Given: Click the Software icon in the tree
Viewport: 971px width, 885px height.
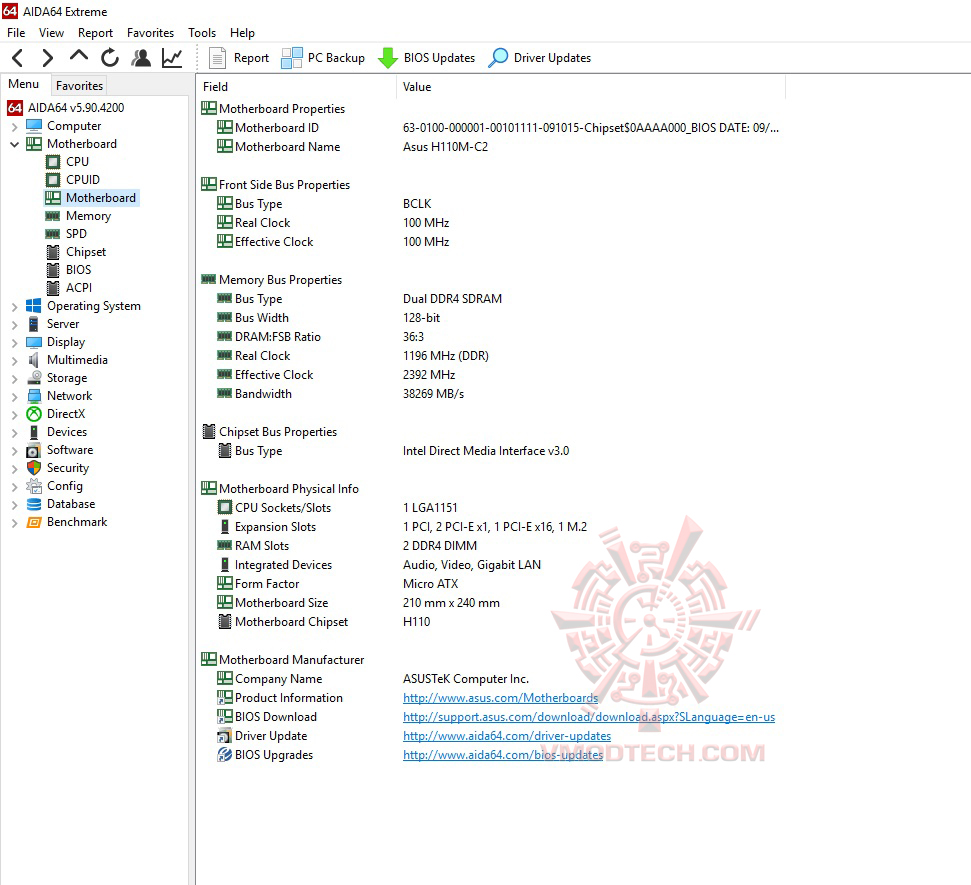Looking at the screenshot, I should click(33, 450).
